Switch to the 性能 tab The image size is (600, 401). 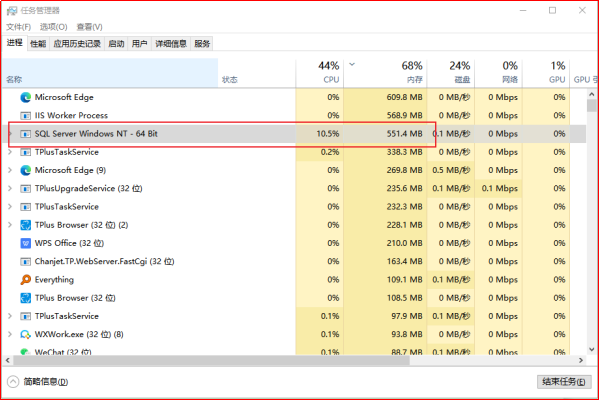37,44
